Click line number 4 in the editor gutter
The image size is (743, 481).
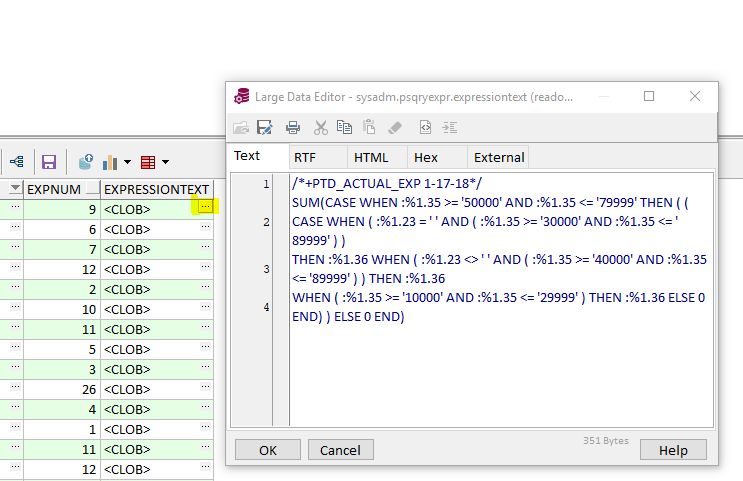(266, 307)
